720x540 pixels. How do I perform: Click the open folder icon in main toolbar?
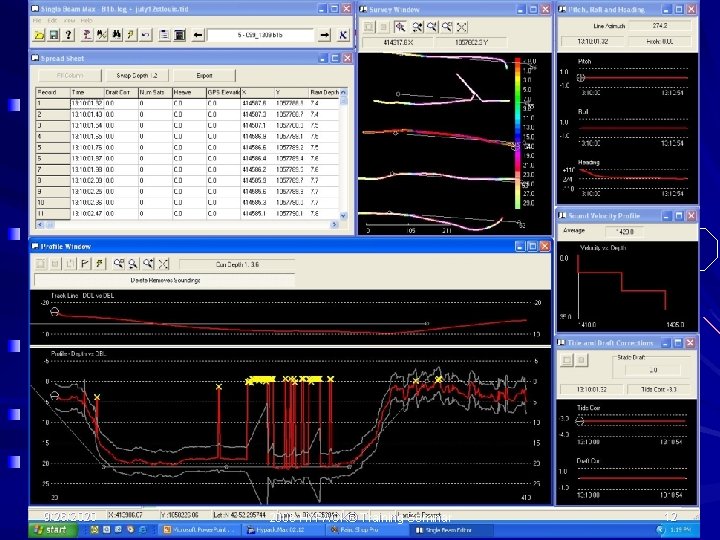click(38, 35)
